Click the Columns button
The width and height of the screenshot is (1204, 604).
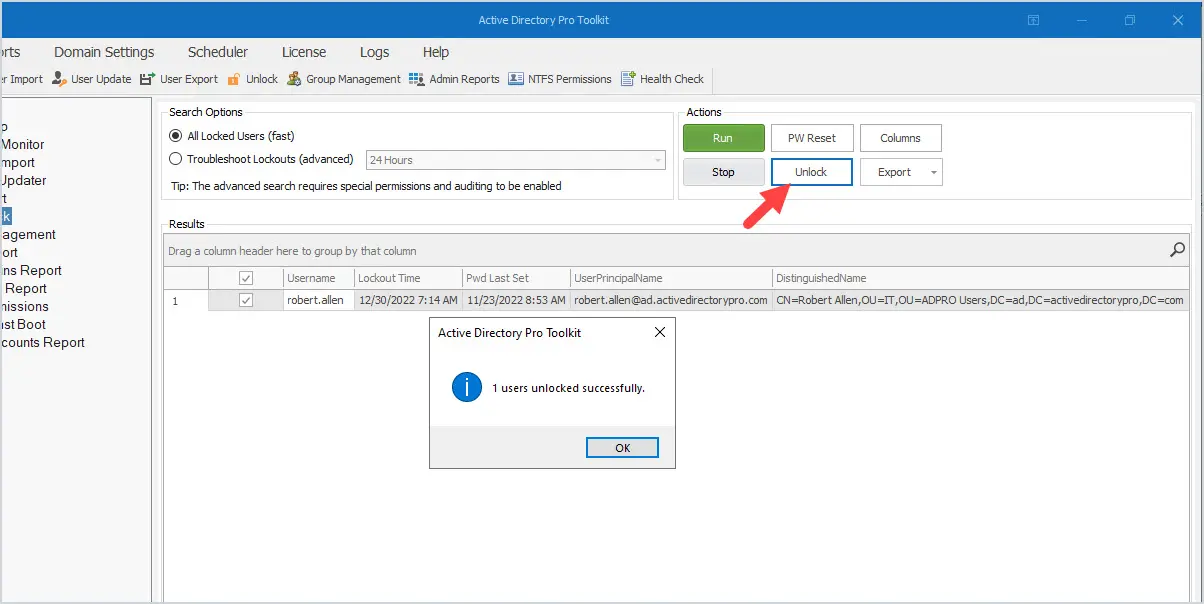tap(900, 138)
